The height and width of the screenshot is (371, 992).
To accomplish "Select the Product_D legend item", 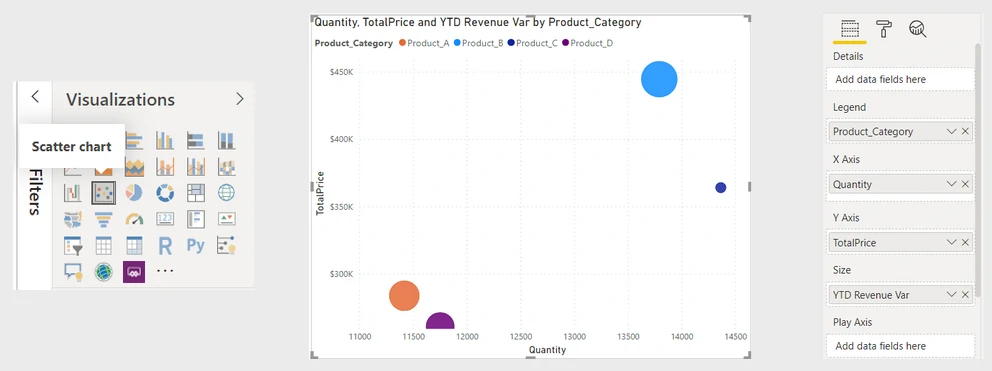I will pyautogui.click(x=587, y=43).
